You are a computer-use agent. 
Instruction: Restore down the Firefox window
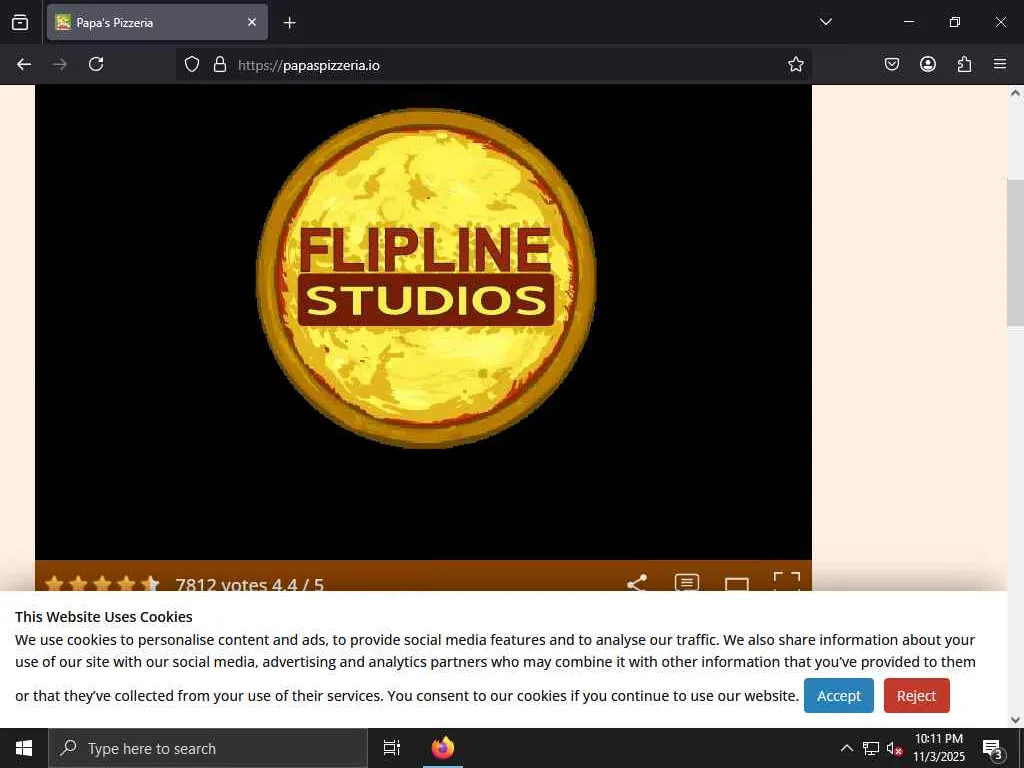click(x=955, y=22)
